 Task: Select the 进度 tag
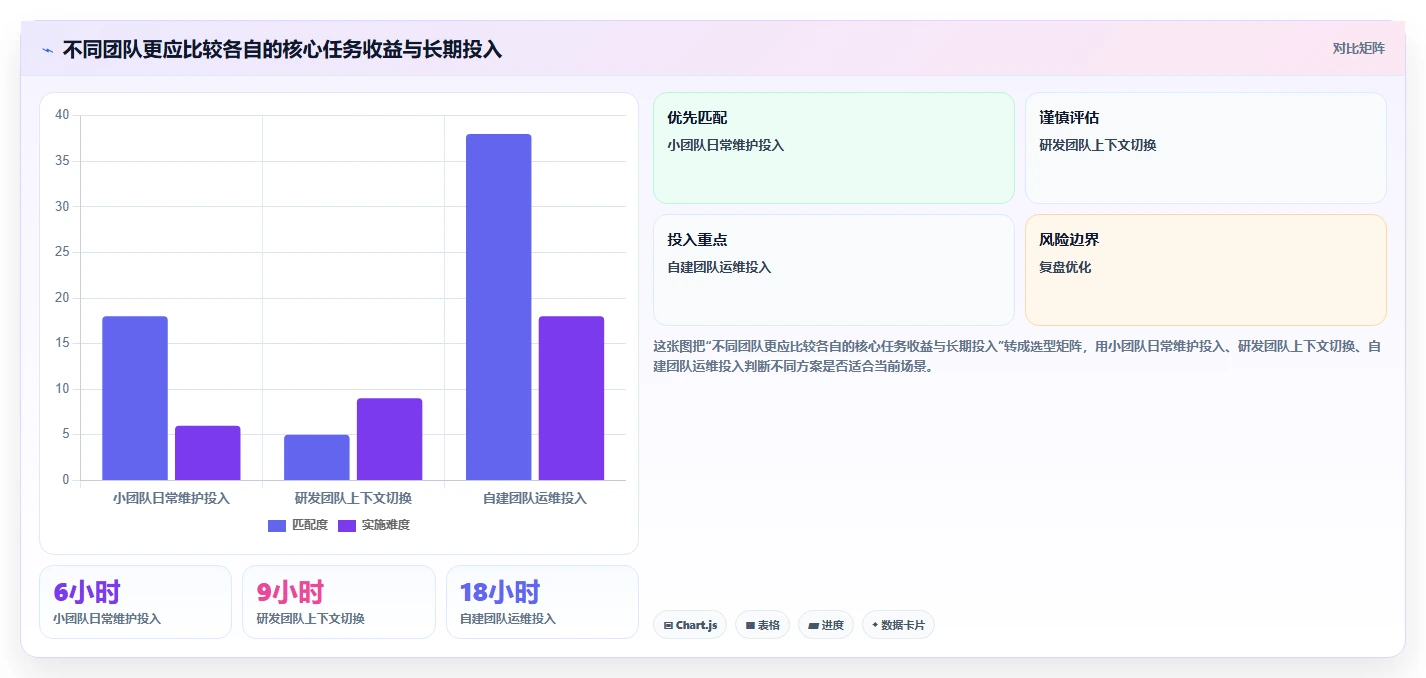(x=826, y=625)
